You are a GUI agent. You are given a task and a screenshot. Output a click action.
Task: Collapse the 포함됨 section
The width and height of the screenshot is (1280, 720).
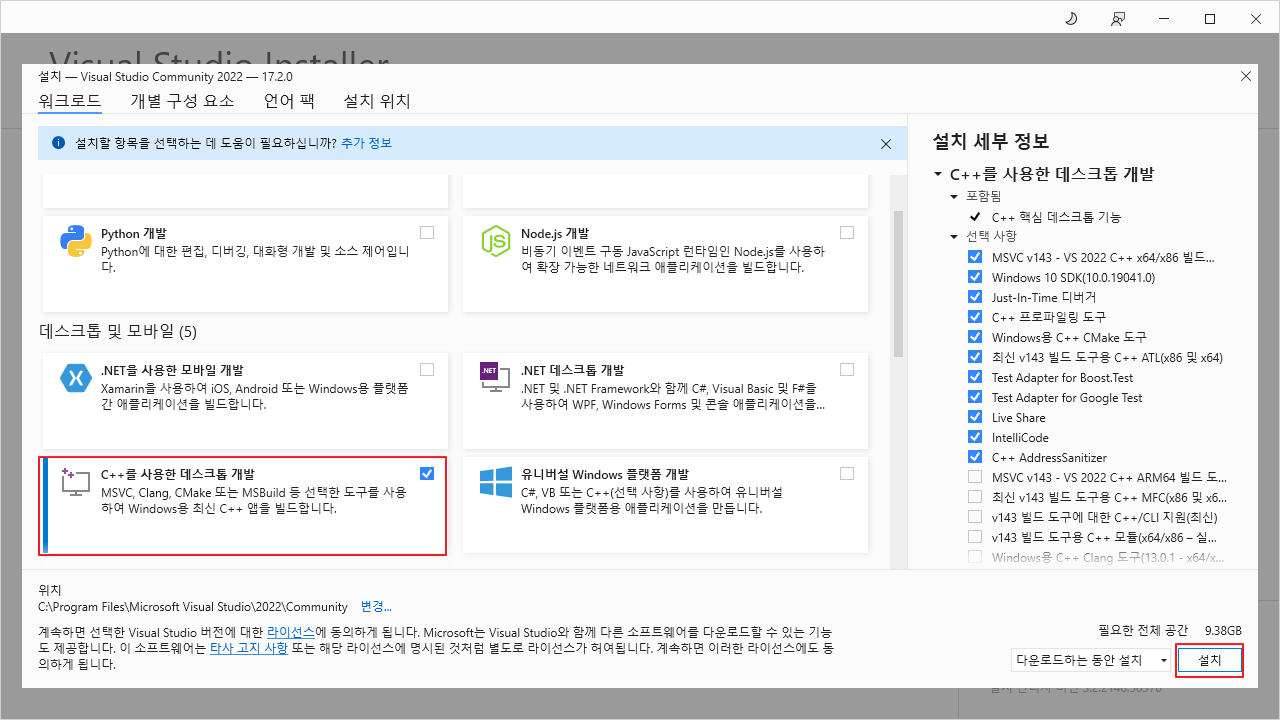pyautogui.click(x=954, y=196)
